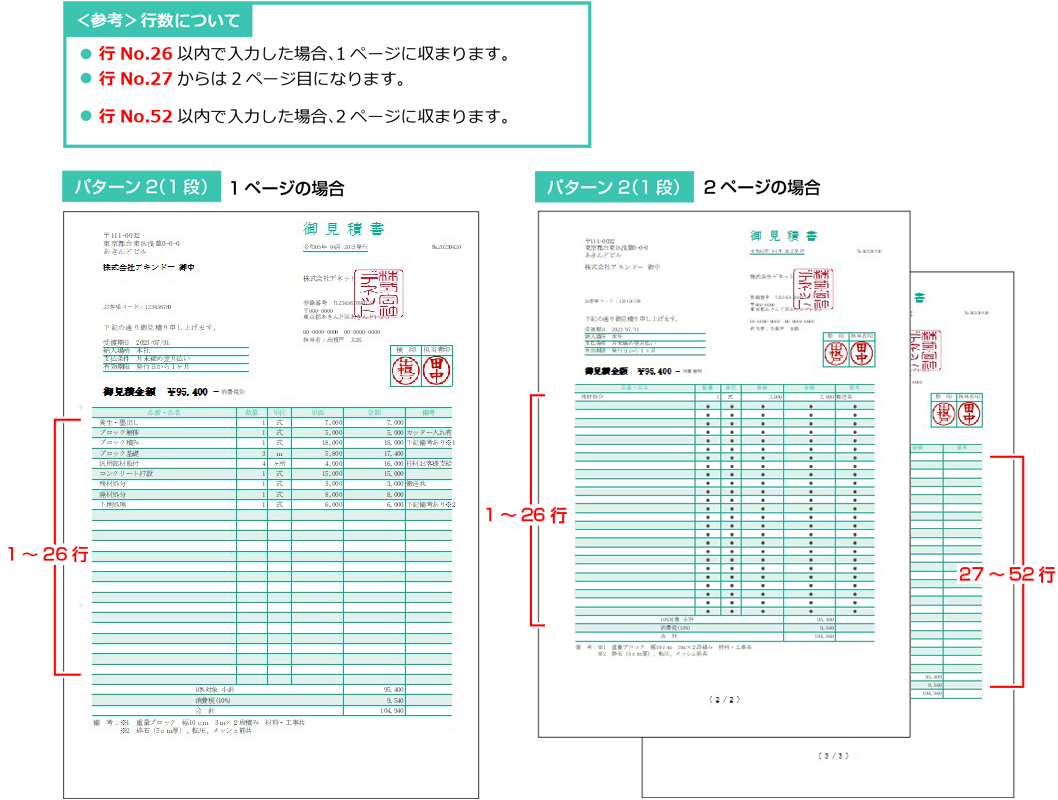Click '御見積書' title on the one-page sample

pyautogui.click(x=344, y=229)
